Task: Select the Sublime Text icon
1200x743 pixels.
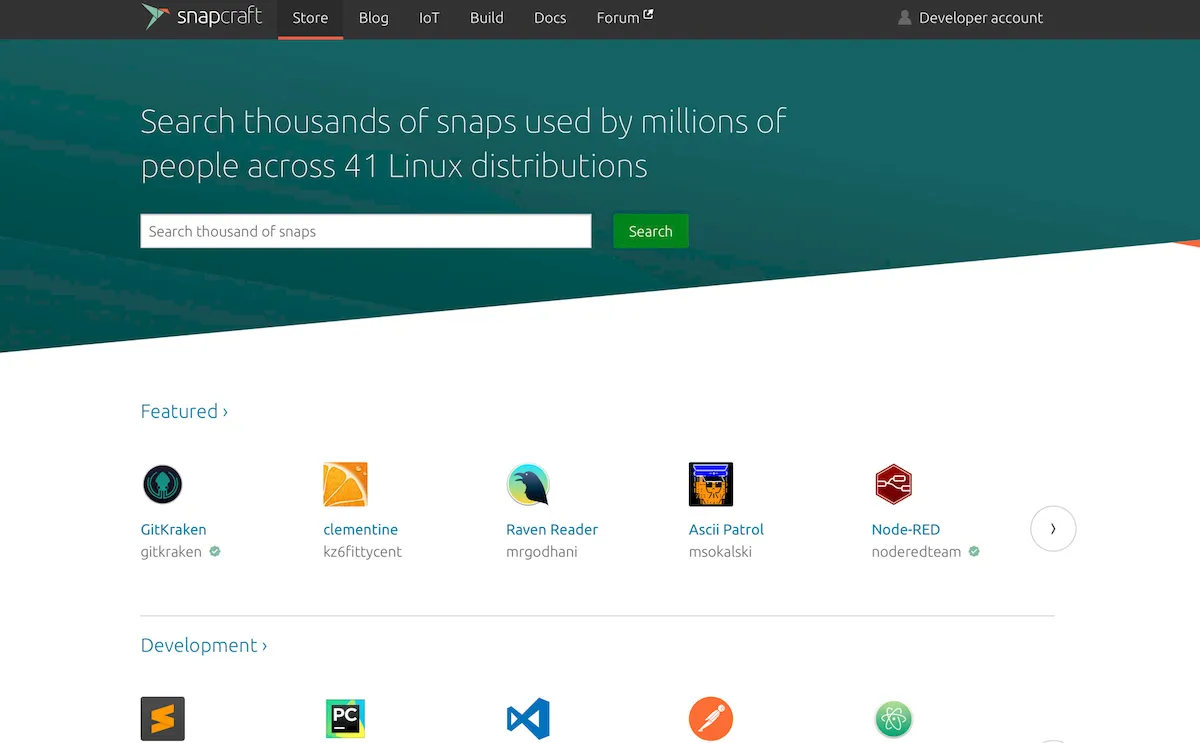Action: (163, 718)
